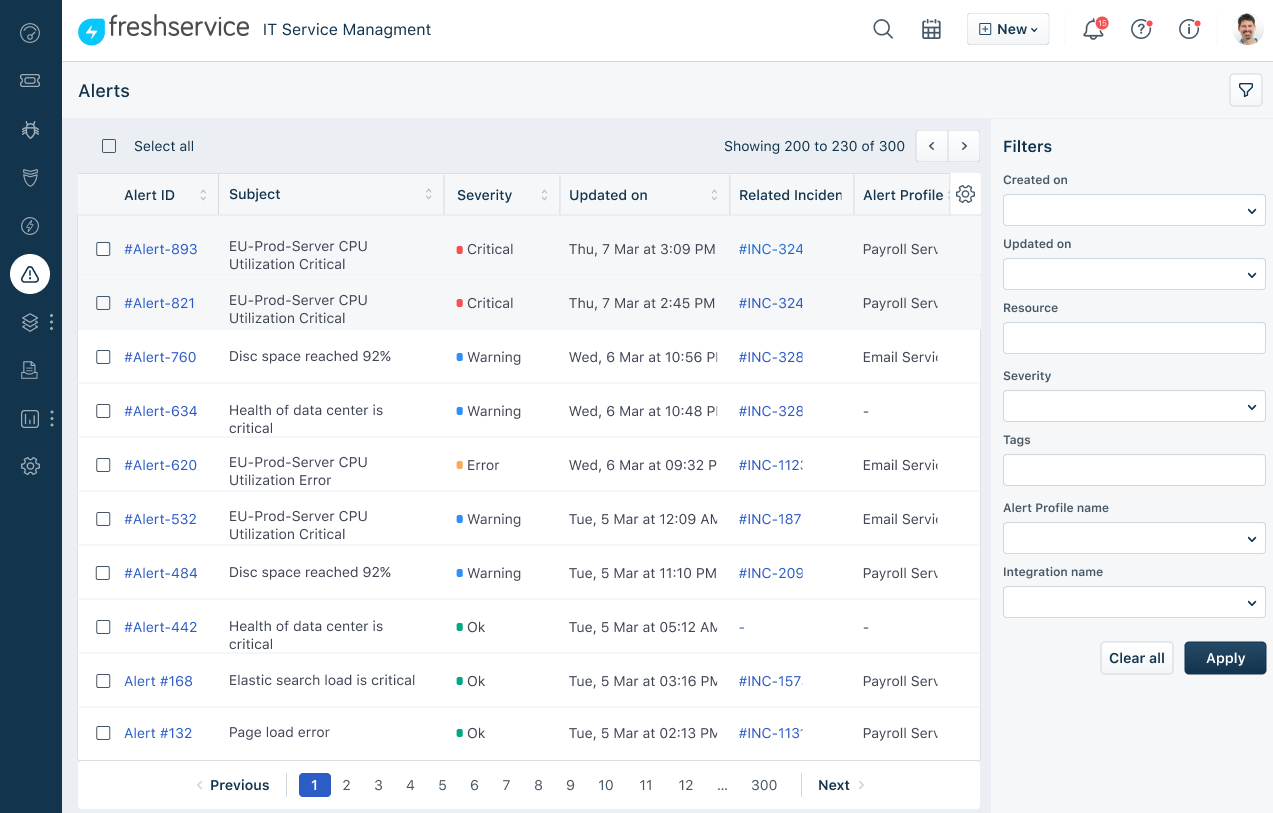The height and width of the screenshot is (813, 1273).
Task: Open the column customization gear on the table
Action: pyautogui.click(x=965, y=194)
